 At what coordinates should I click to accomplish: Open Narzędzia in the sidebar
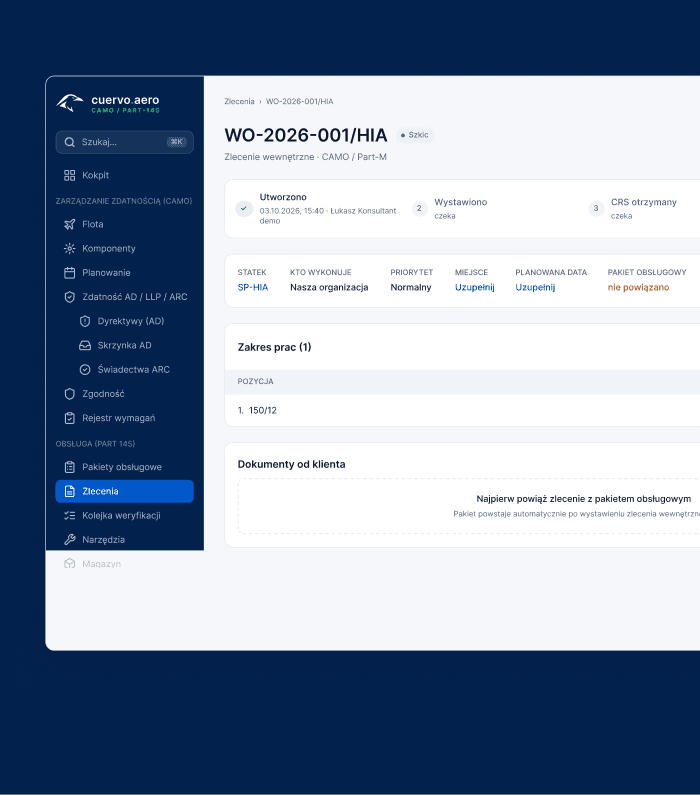click(x=124, y=539)
